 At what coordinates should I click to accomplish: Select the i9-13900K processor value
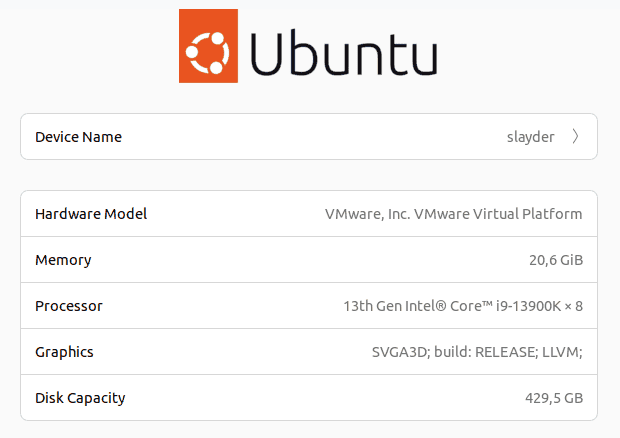pos(463,306)
